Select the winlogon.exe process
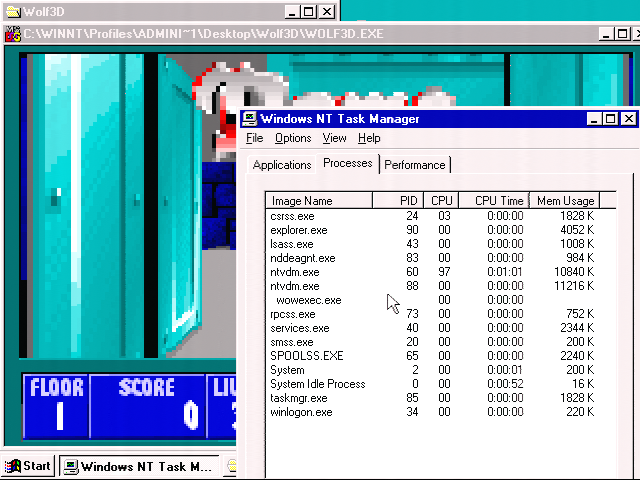Viewport: 640px width, 480px height. (433, 412)
